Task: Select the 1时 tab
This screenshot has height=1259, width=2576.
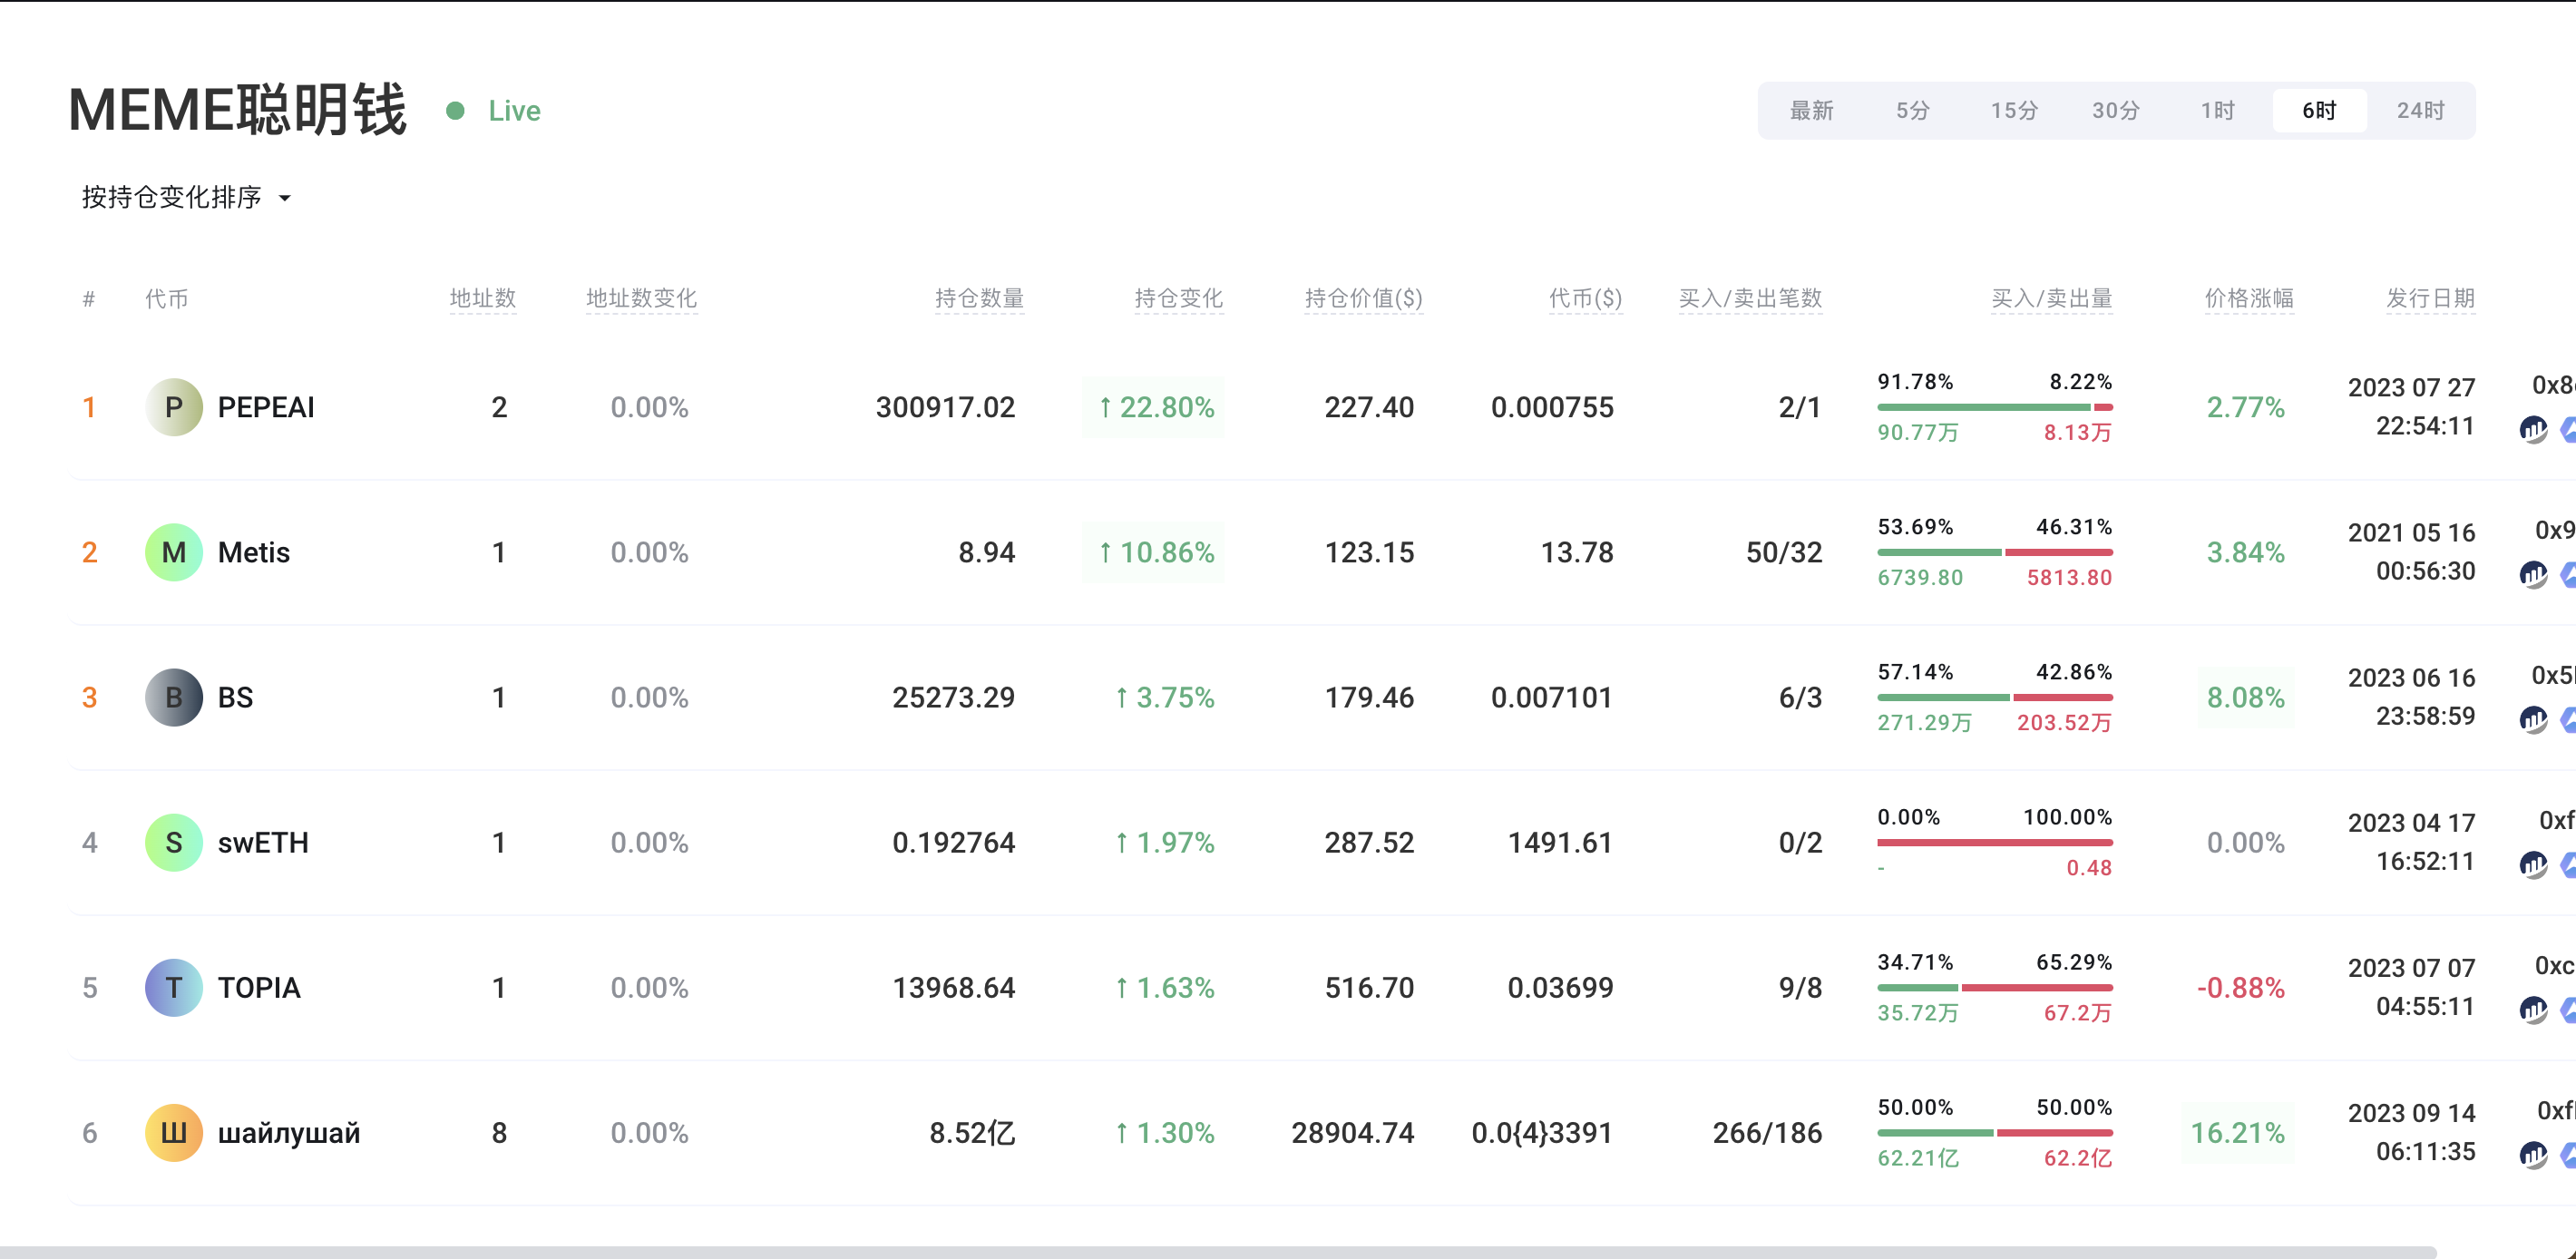Action: [2217, 110]
